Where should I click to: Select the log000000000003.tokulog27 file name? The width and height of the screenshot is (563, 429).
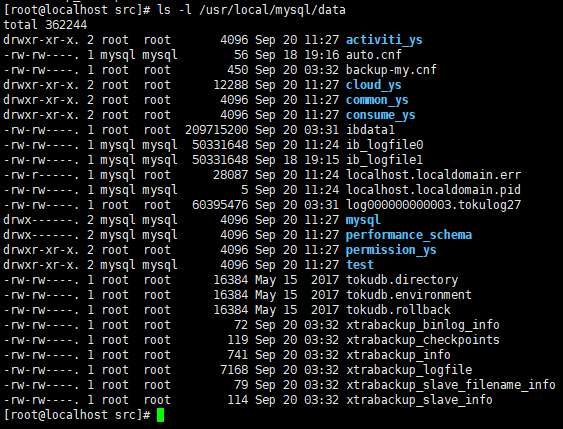point(433,205)
